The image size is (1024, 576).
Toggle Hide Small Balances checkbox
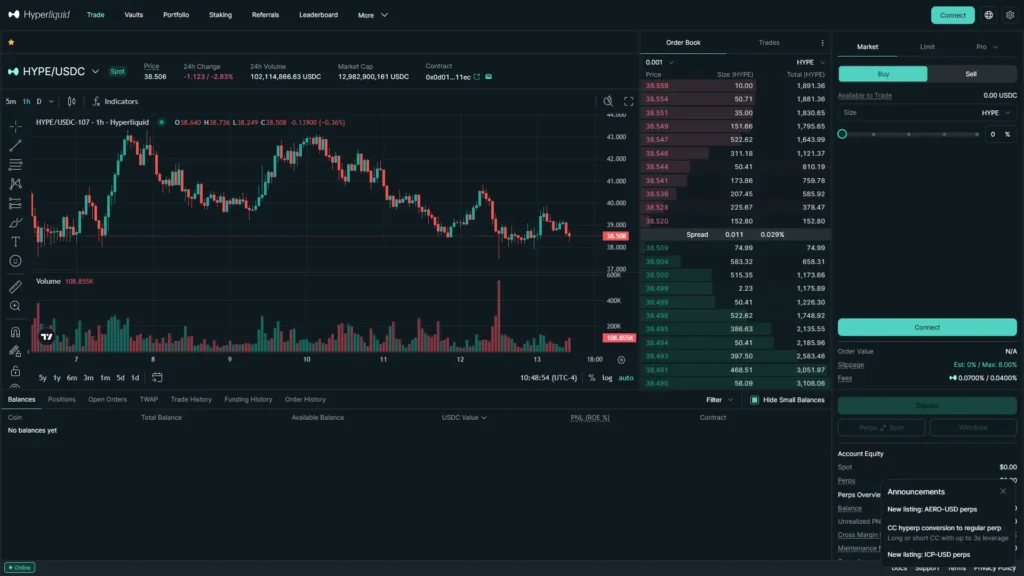[x=755, y=400]
